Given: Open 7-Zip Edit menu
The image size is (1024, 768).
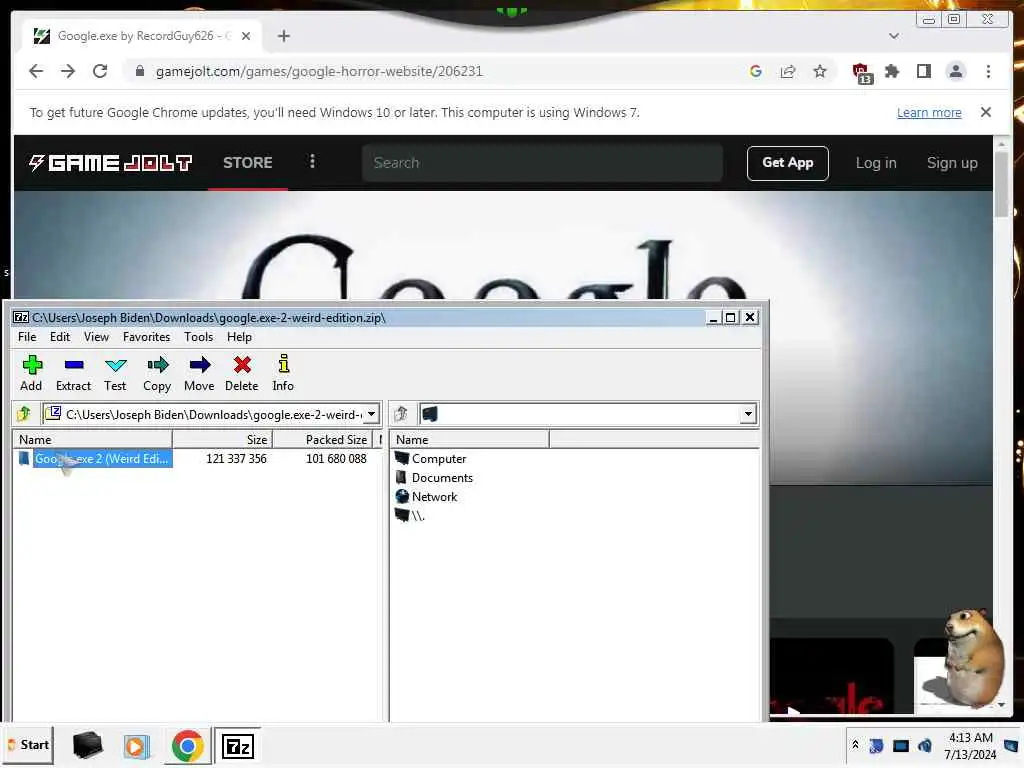Looking at the screenshot, I should pos(60,337).
